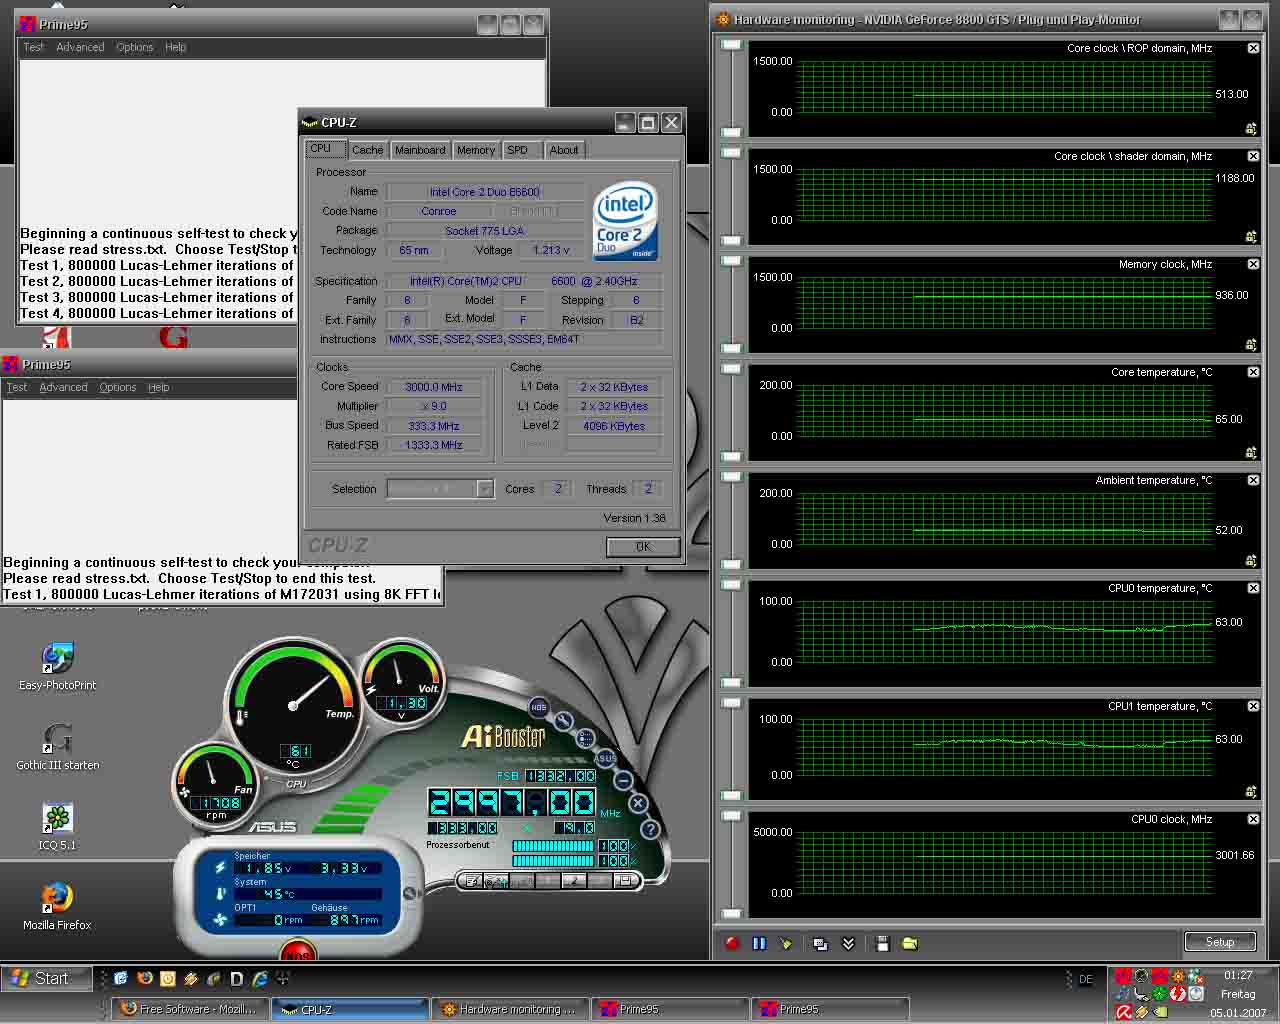Close the CPU1 temperature graph
Screen dimensions: 1280x1024
pos(1253,706)
